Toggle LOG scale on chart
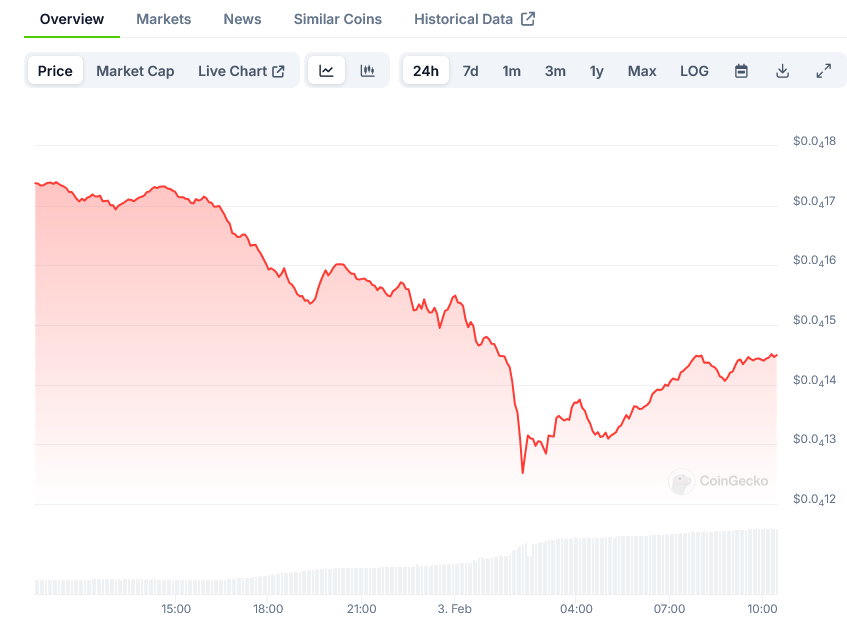Screen dimensions: 847x635 click(x=694, y=71)
